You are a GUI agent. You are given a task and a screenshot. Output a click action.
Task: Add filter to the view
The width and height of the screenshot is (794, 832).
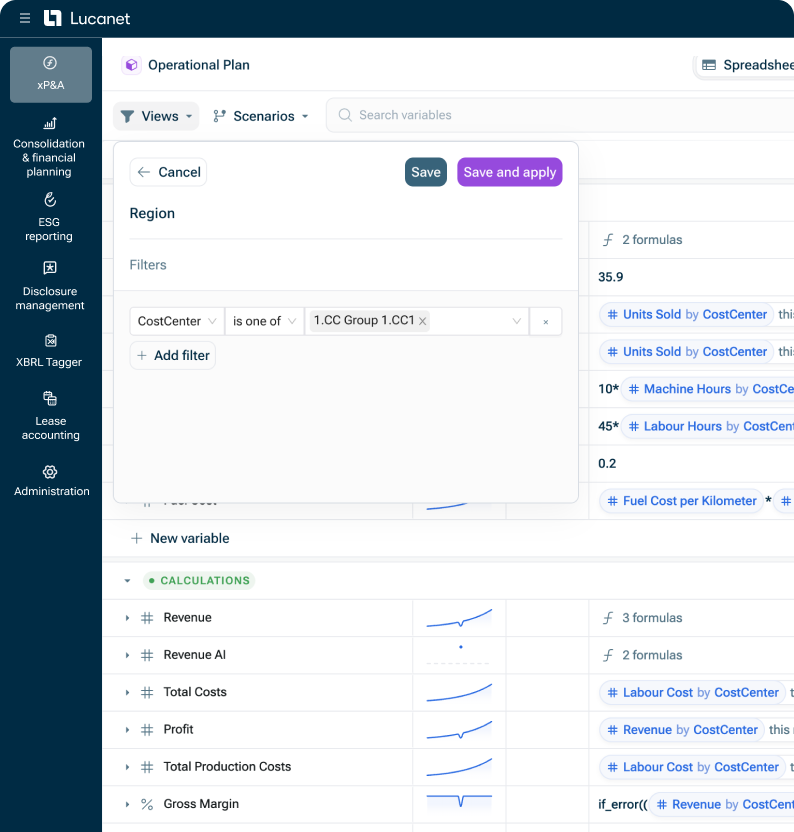tap(172, 356)
